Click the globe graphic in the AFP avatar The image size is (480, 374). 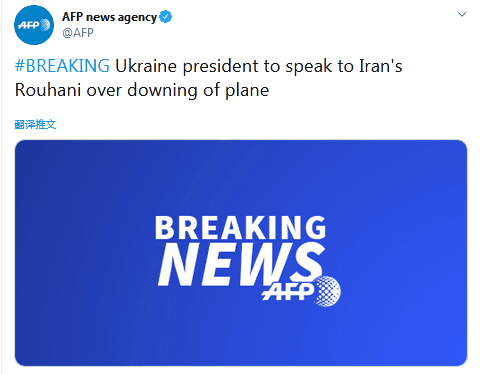(45, 25)
